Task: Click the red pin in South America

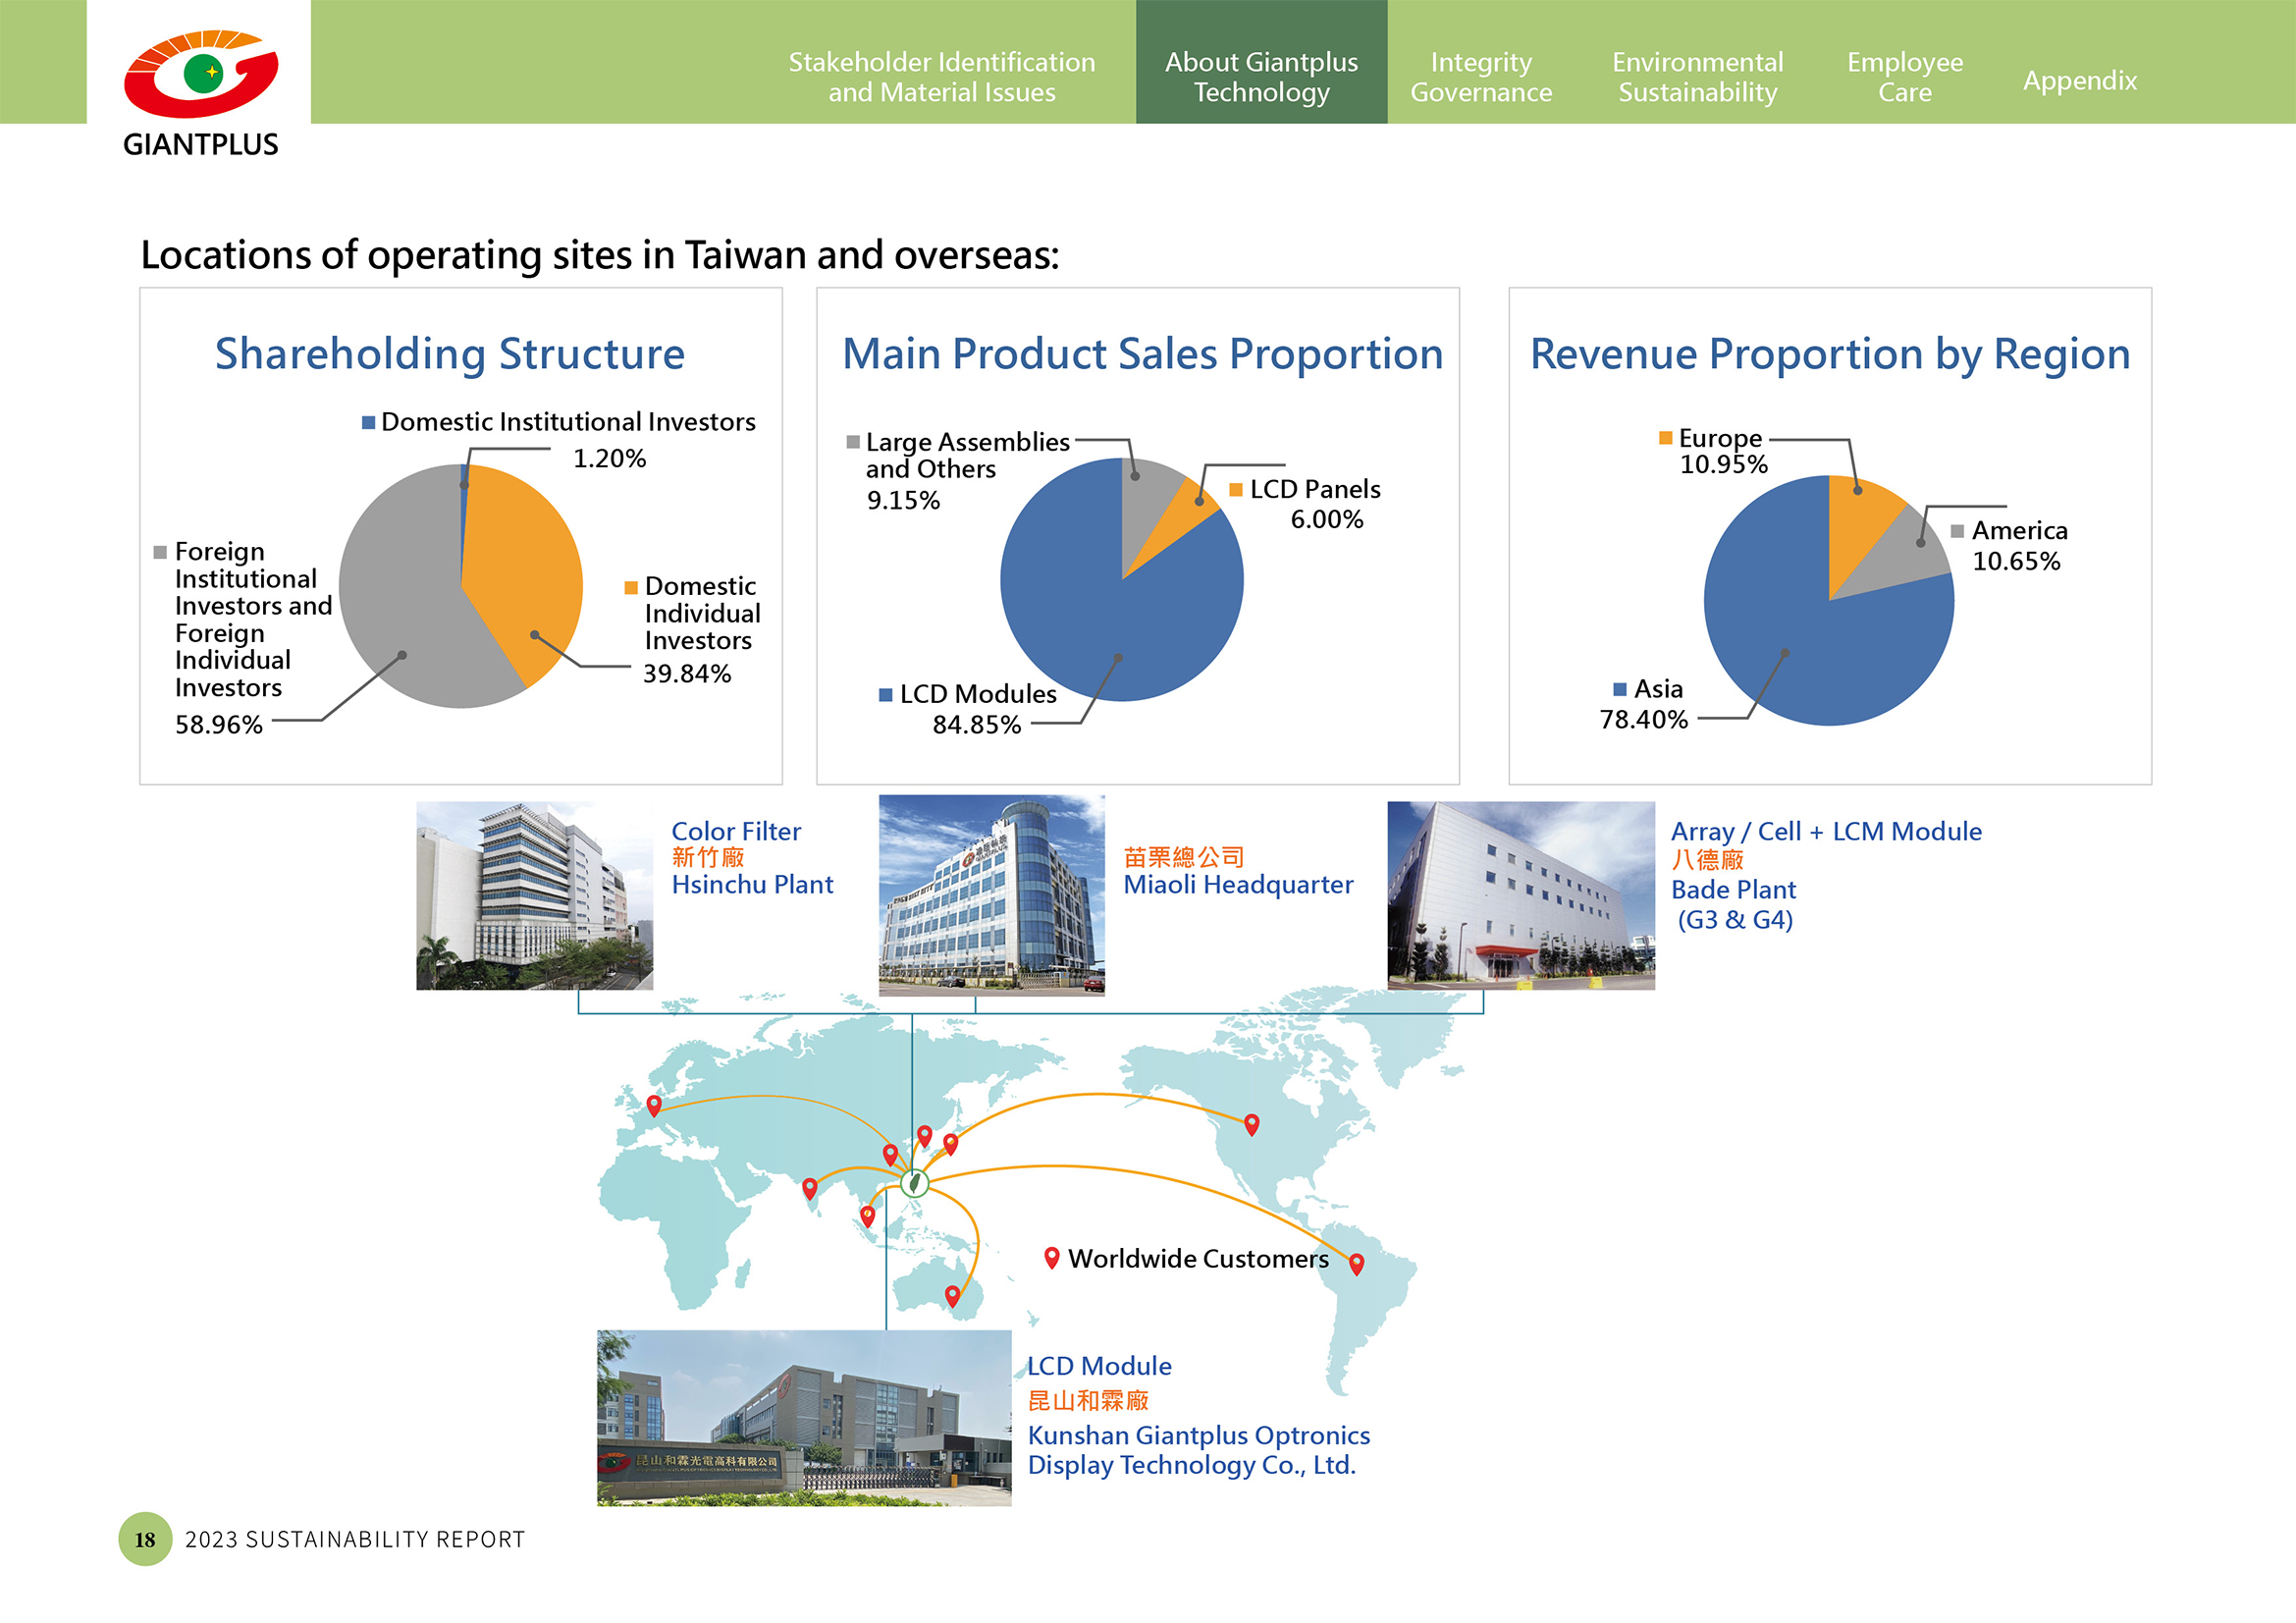Action: [x=1356, y=1263]
